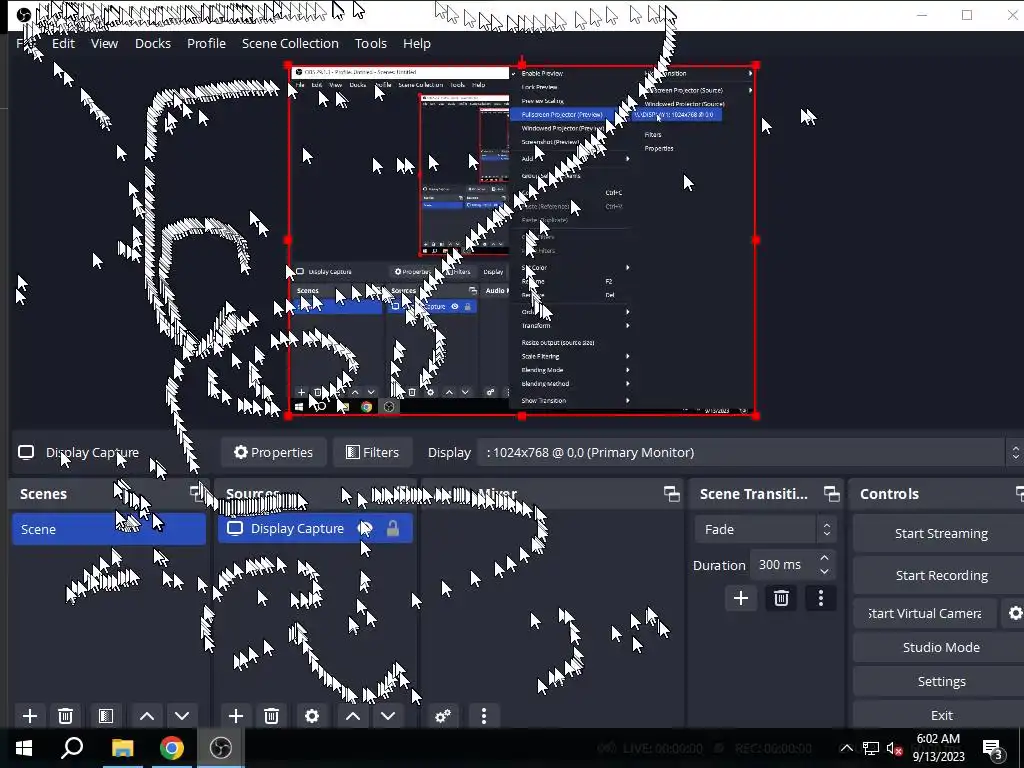Viewport: 1024px width, 768px height.
Task: Open the Help menu
Action: coord(417,43)
